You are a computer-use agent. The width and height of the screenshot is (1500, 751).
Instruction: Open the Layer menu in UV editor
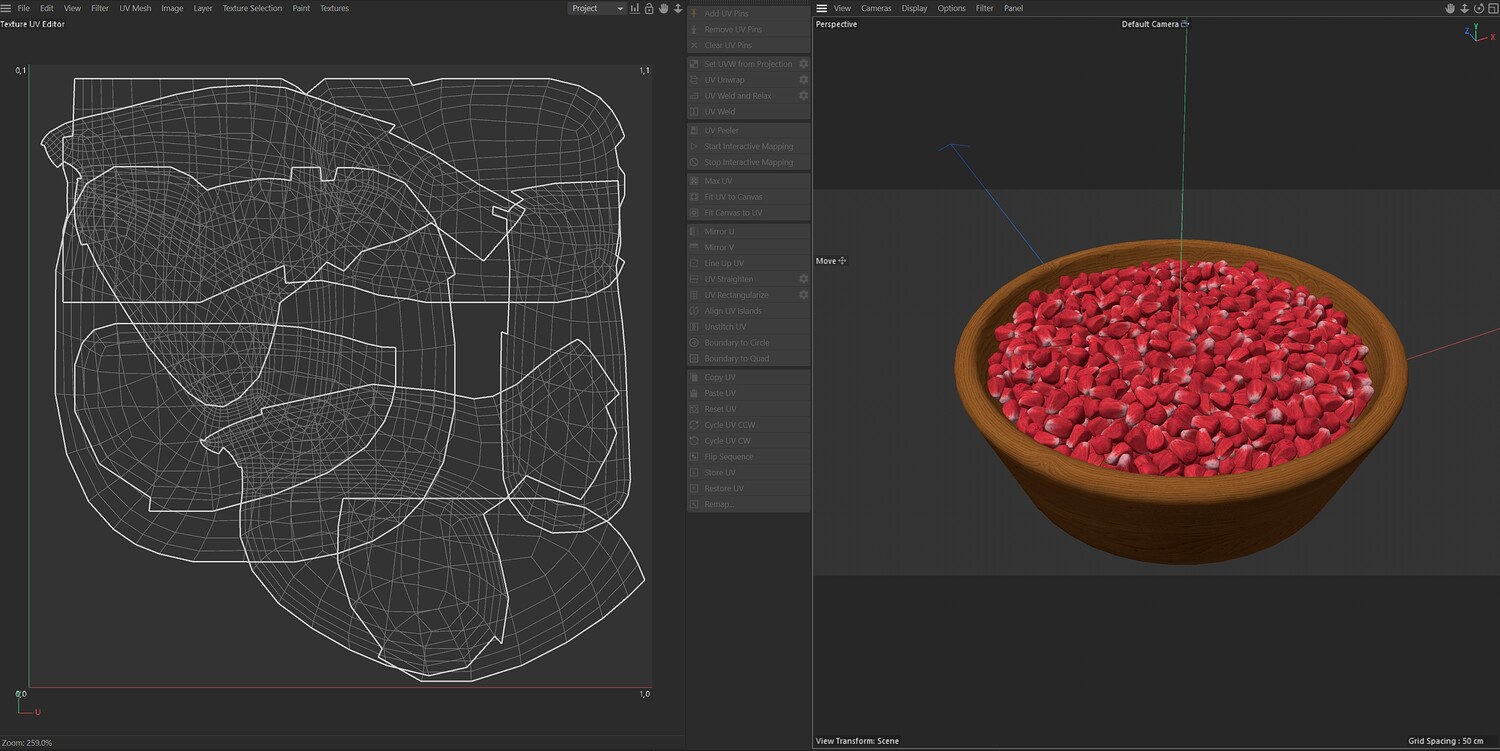203,8
